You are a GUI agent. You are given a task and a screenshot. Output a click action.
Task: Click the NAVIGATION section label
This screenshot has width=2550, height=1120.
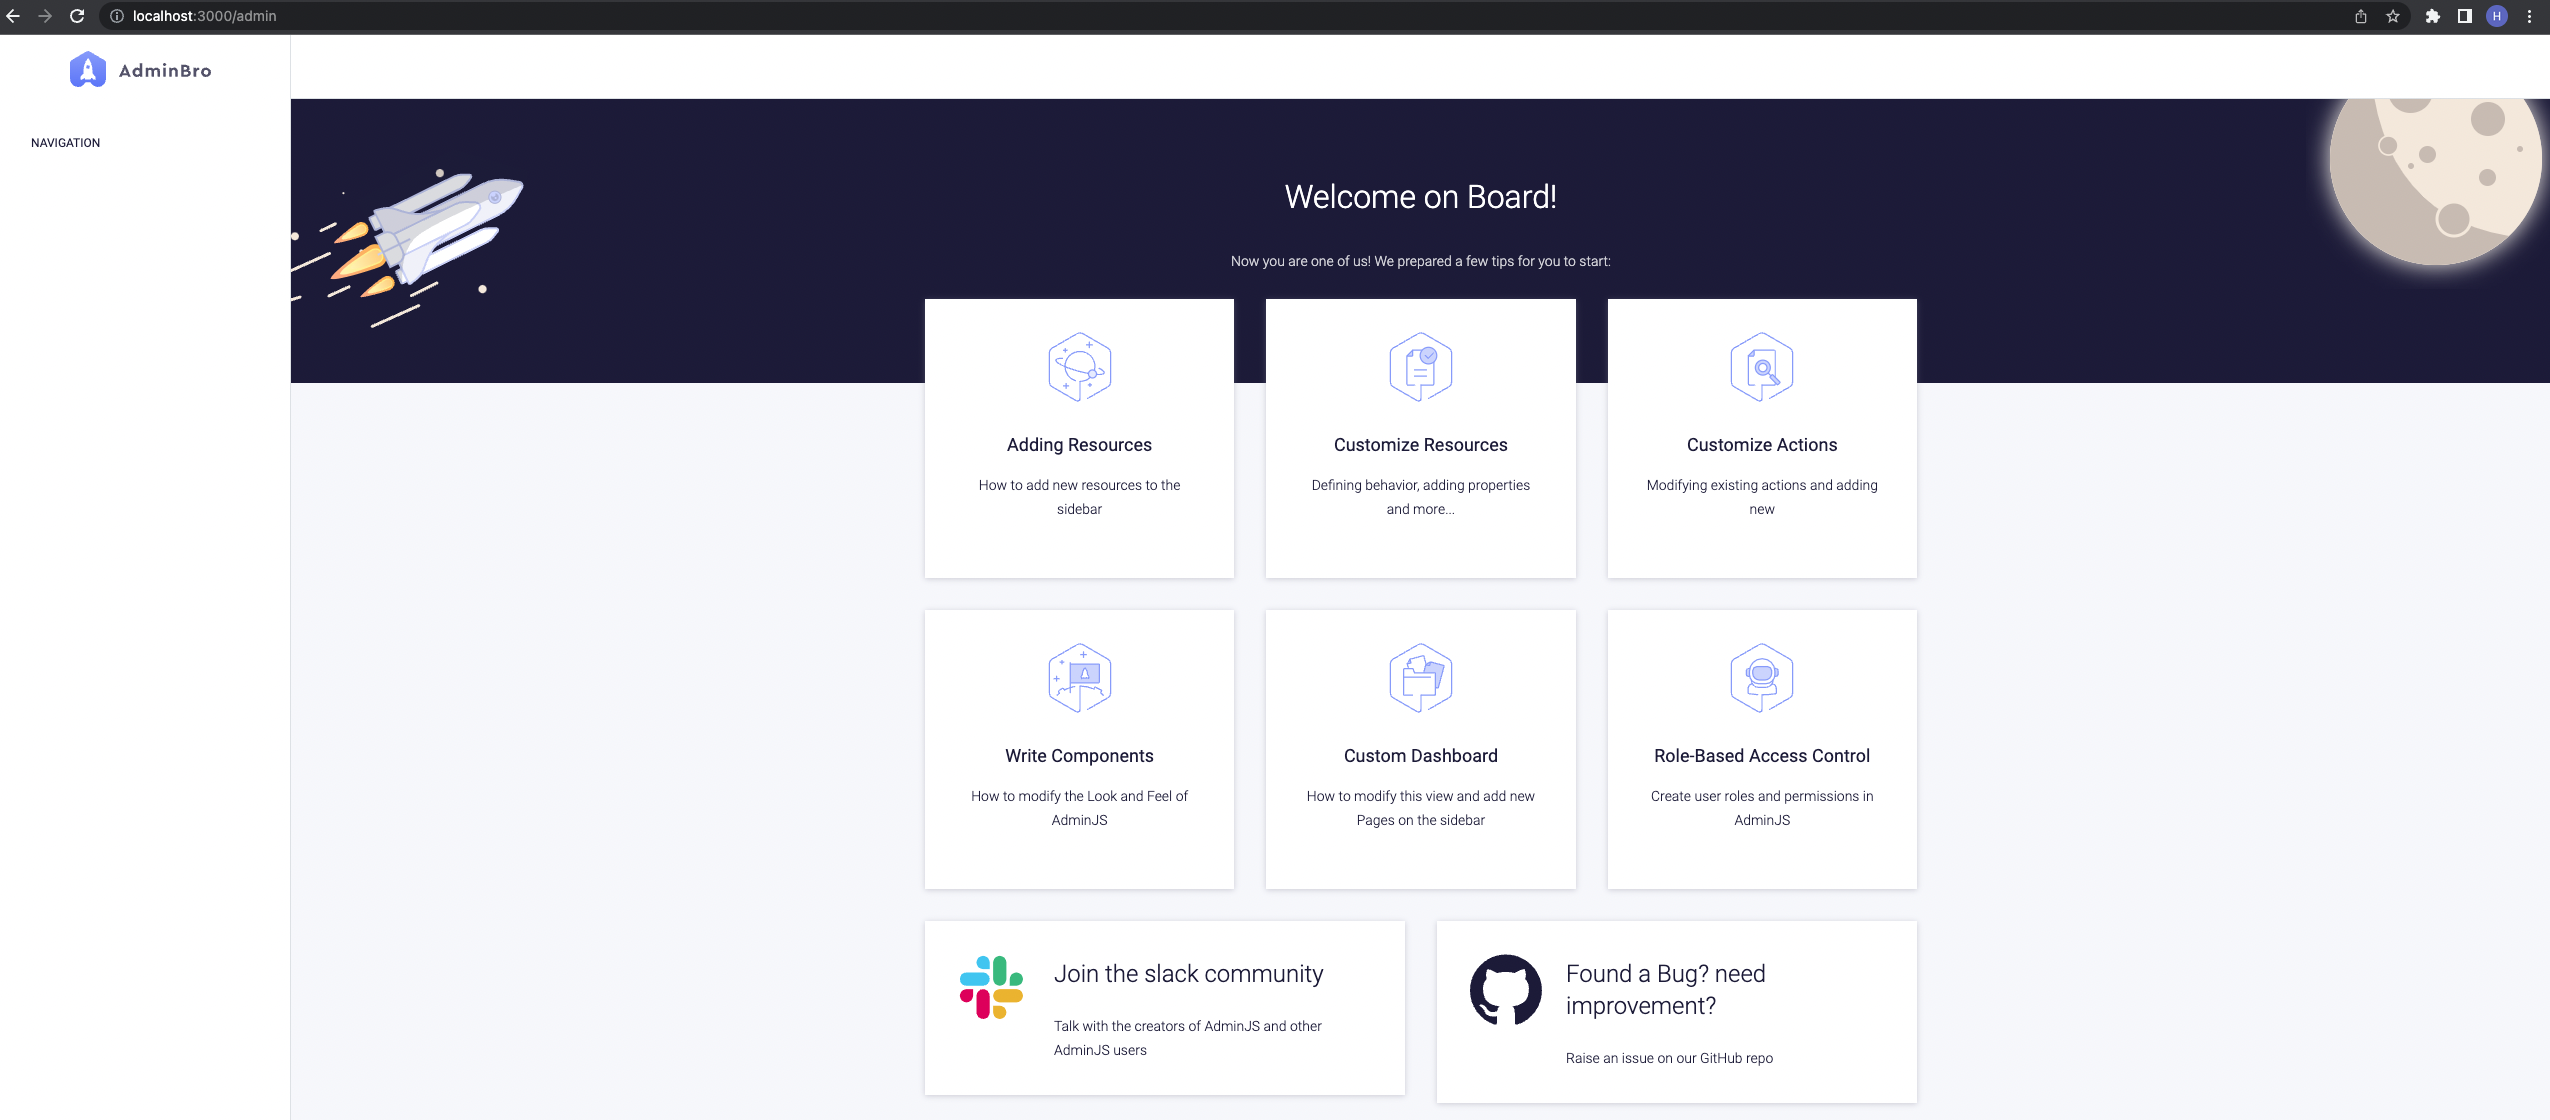(x=64, y=142)
